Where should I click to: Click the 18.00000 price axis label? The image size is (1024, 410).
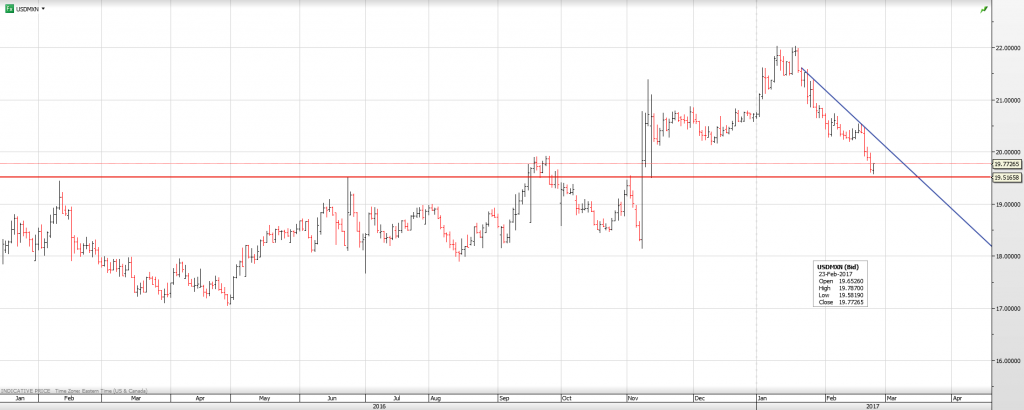(1006, 256)
